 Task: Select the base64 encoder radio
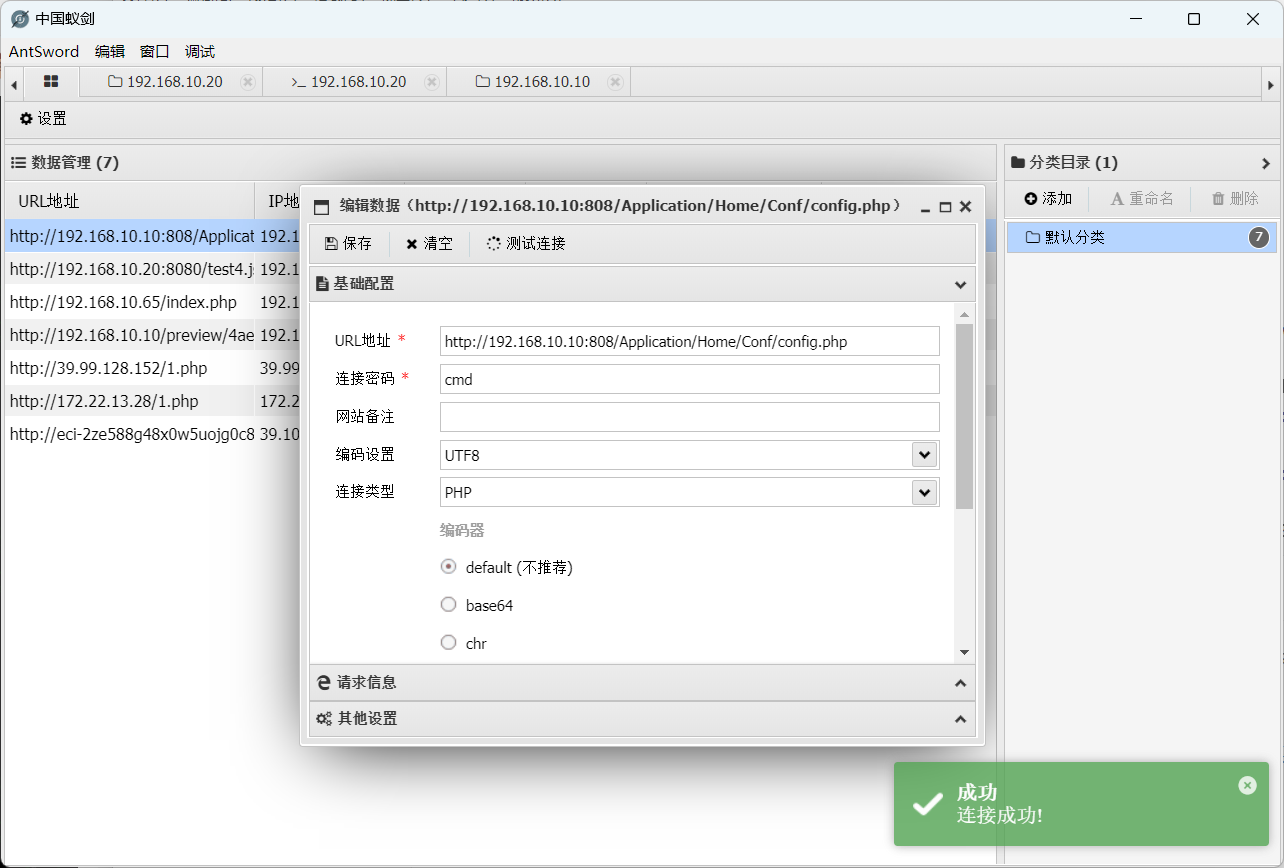pyautogui.click(x=449, y=605)
